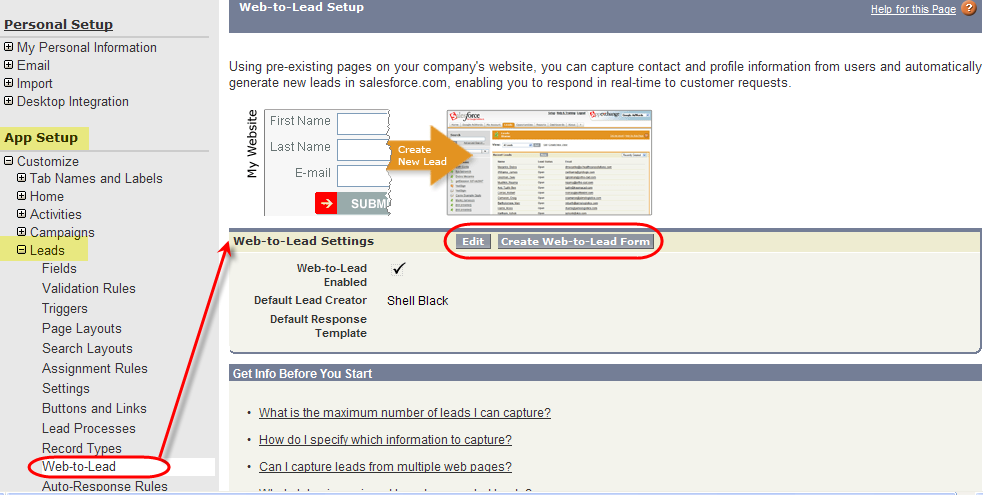Open how to specify information question
Screen dimensions: 983x495
pyautogui.click(x=386, y=440)
